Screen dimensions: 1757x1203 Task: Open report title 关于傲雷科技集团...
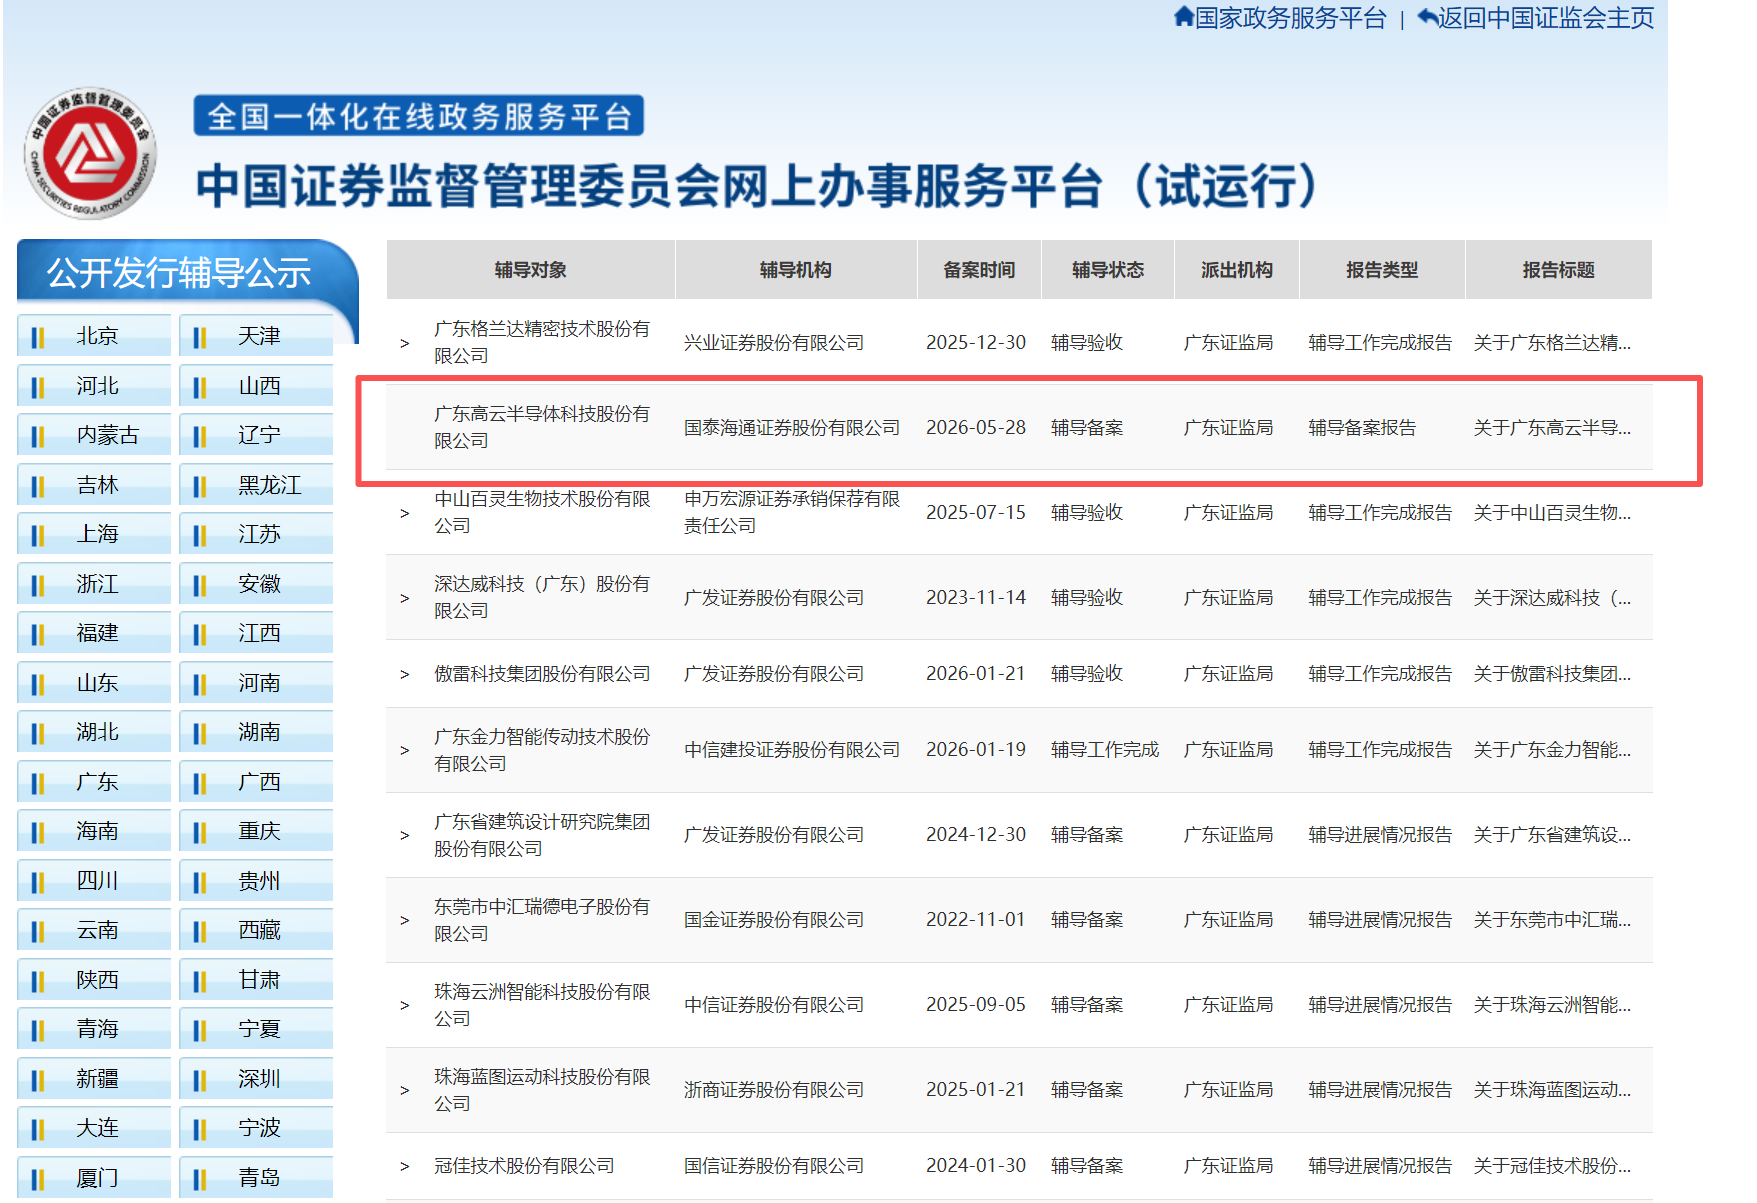click(x=1552, y=674)
